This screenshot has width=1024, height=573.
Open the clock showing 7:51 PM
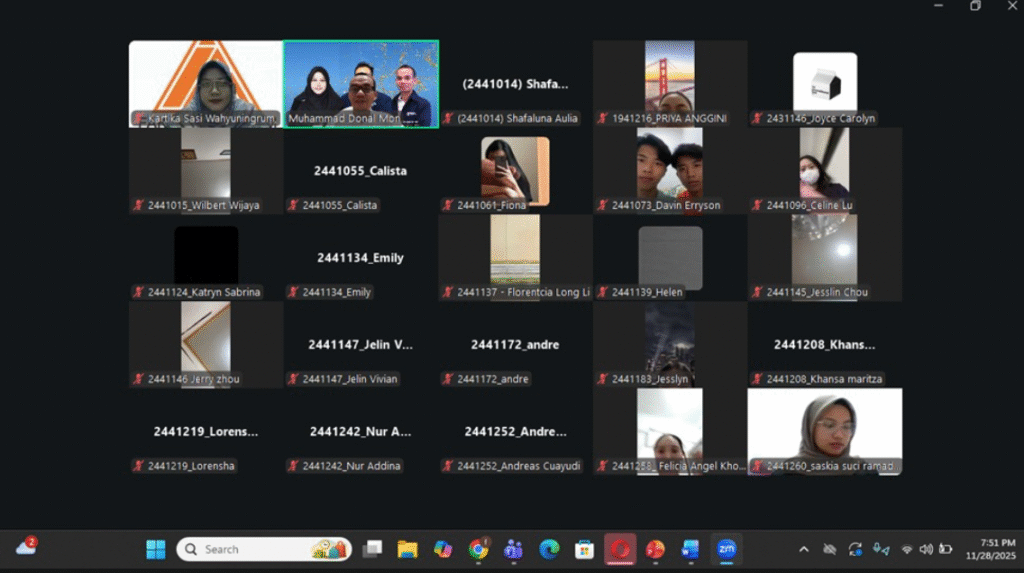pos(991,549)
